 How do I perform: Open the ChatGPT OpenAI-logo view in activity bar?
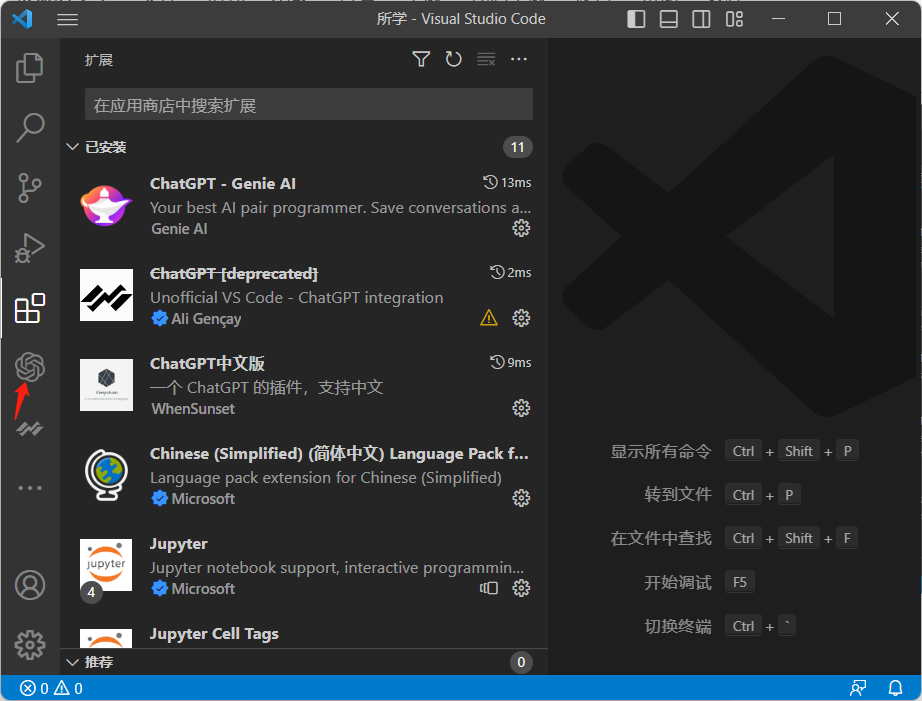click(x=29, y=367)
